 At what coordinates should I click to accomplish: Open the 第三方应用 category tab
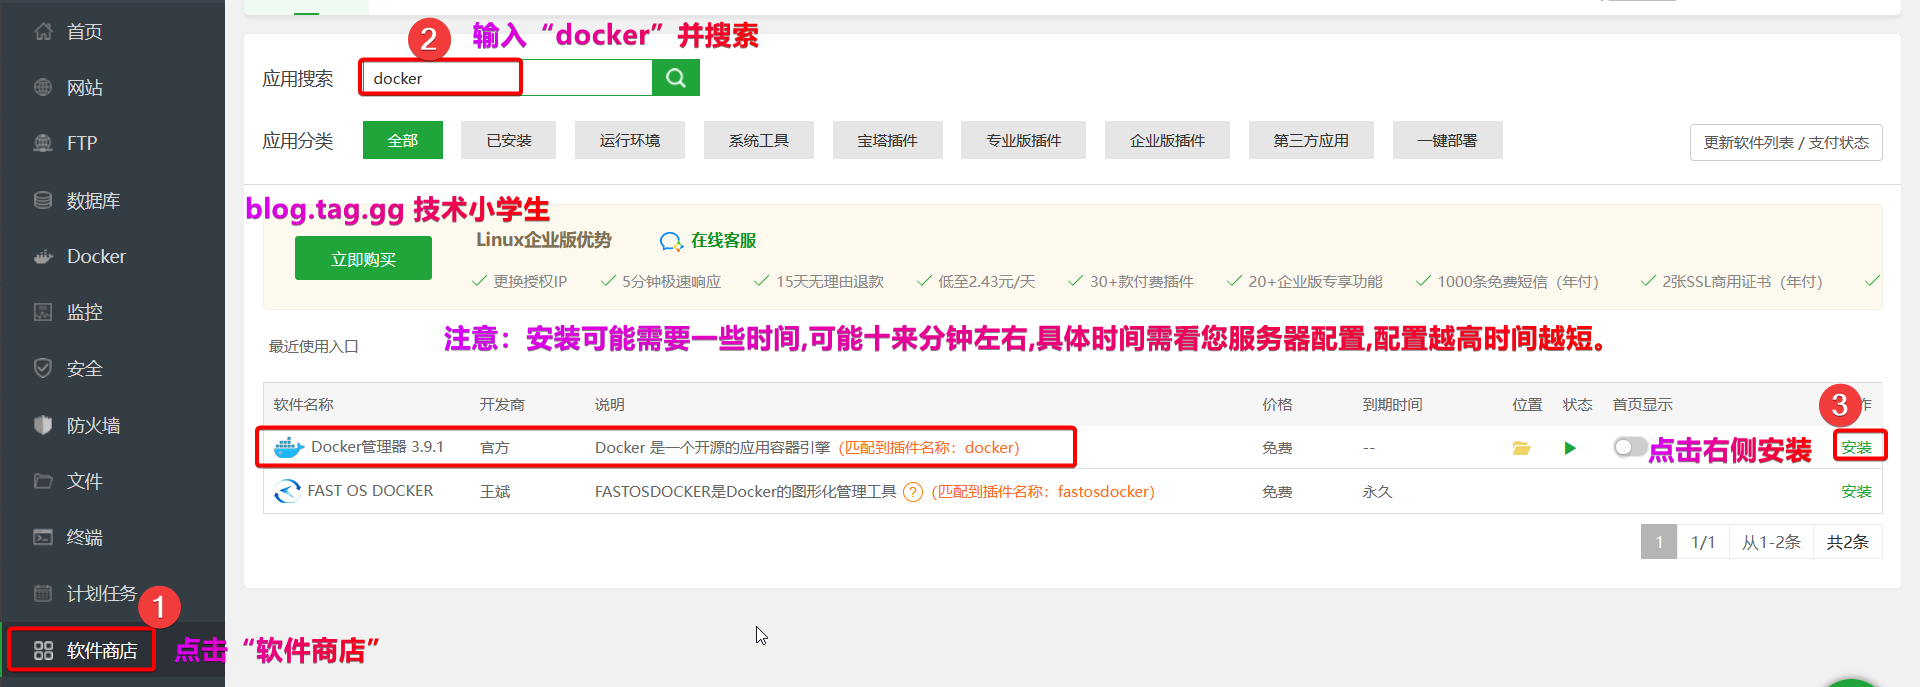click(1310, 141)
